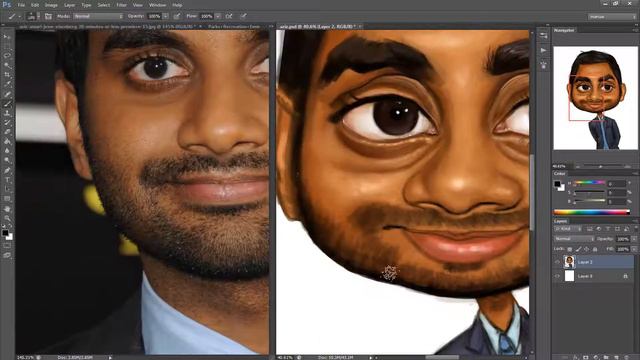
Task: Select the Path Selection tool
Action: [7, 189]
